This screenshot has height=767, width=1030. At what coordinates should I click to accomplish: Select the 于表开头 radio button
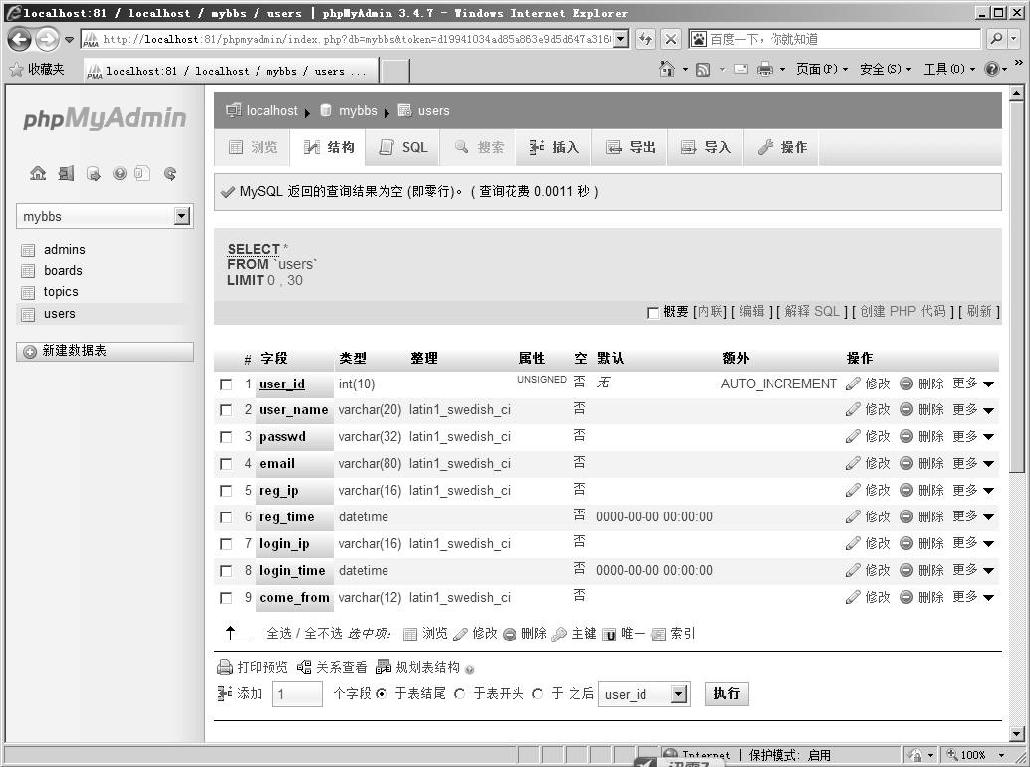click(x=460, y=693)
